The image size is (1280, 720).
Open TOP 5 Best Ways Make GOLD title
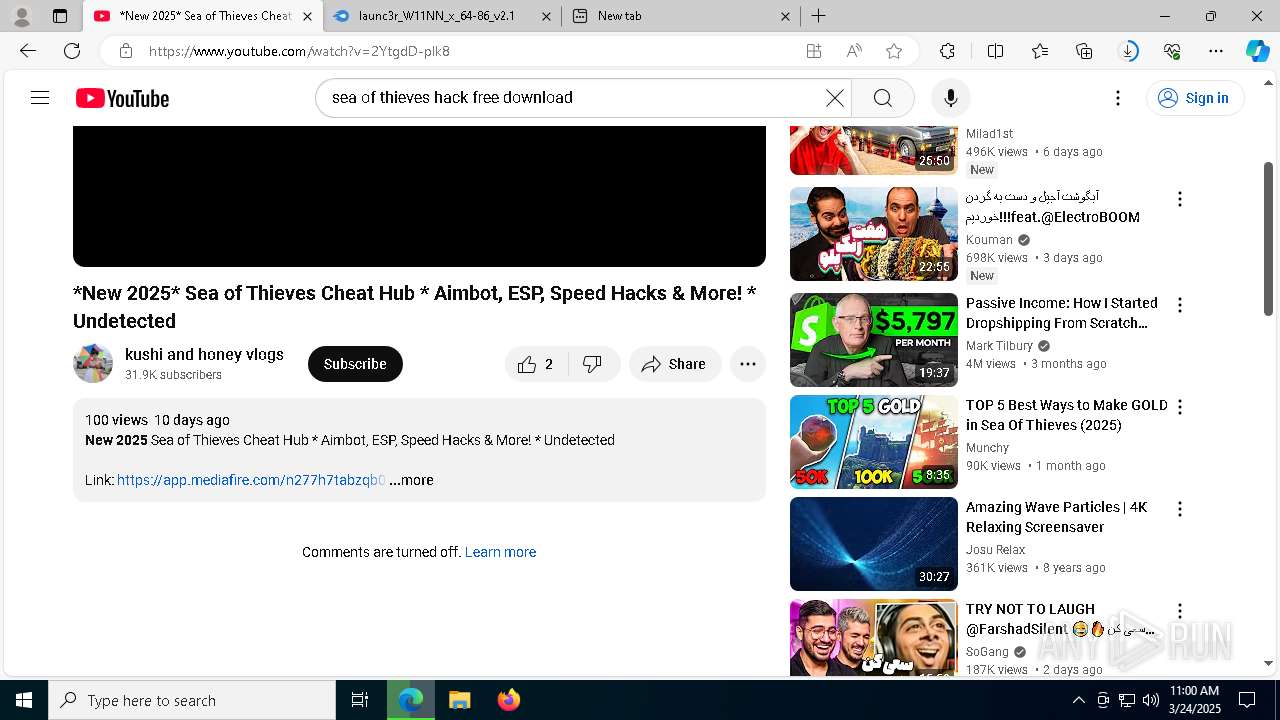pos(1066,415)
